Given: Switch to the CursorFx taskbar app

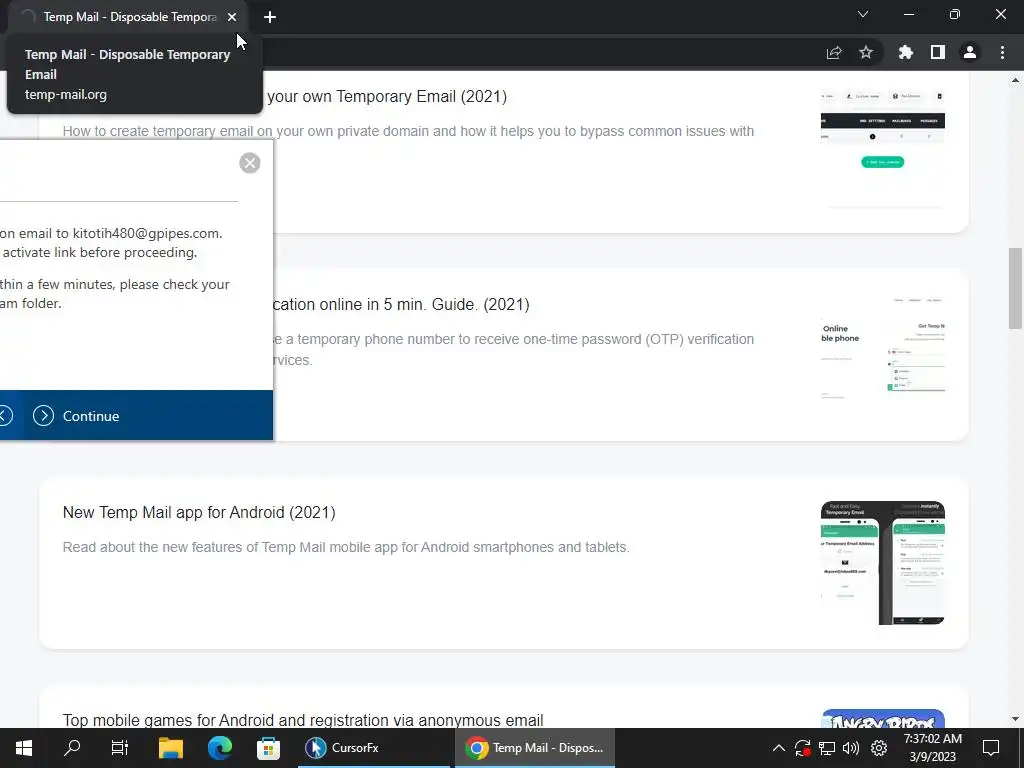Looking at the screenshot, I should click(x=374, y=748).
